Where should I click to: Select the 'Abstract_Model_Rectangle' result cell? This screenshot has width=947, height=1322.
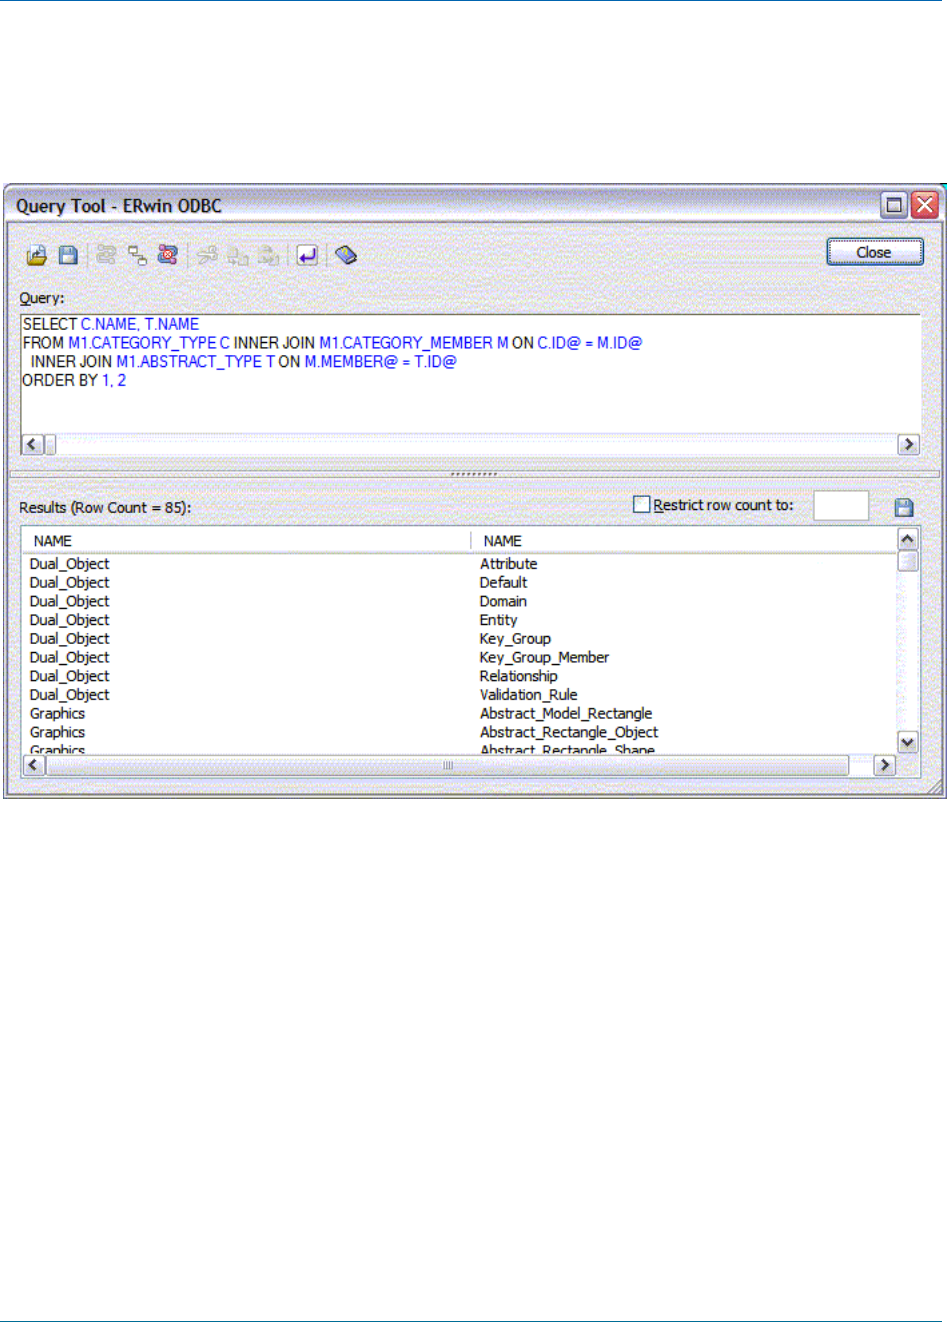pyautogui.click(x=566, y=714)
